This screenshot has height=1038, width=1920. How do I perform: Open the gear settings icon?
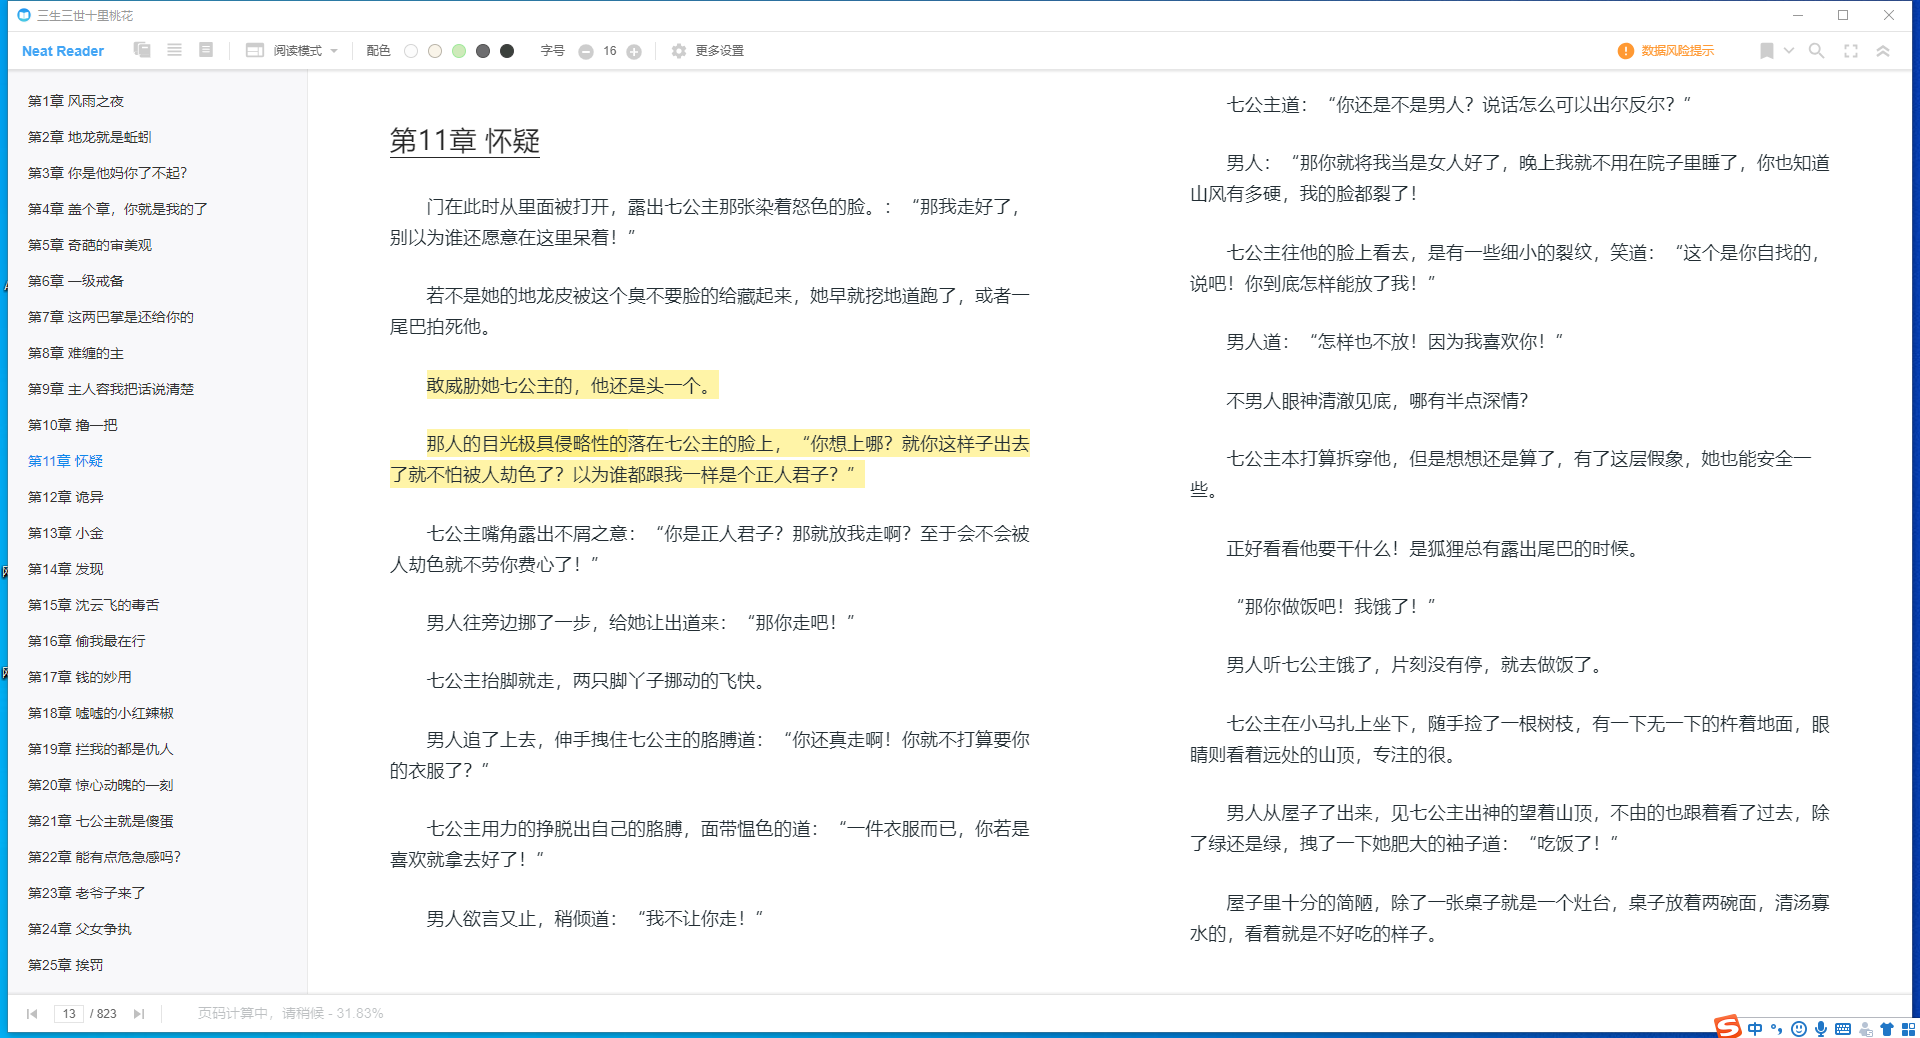679,51
